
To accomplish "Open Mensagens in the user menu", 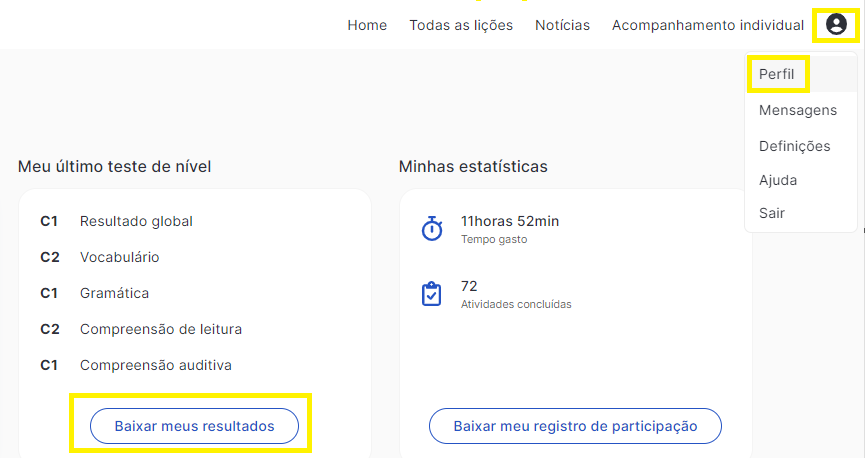I will tap(798, 110).
